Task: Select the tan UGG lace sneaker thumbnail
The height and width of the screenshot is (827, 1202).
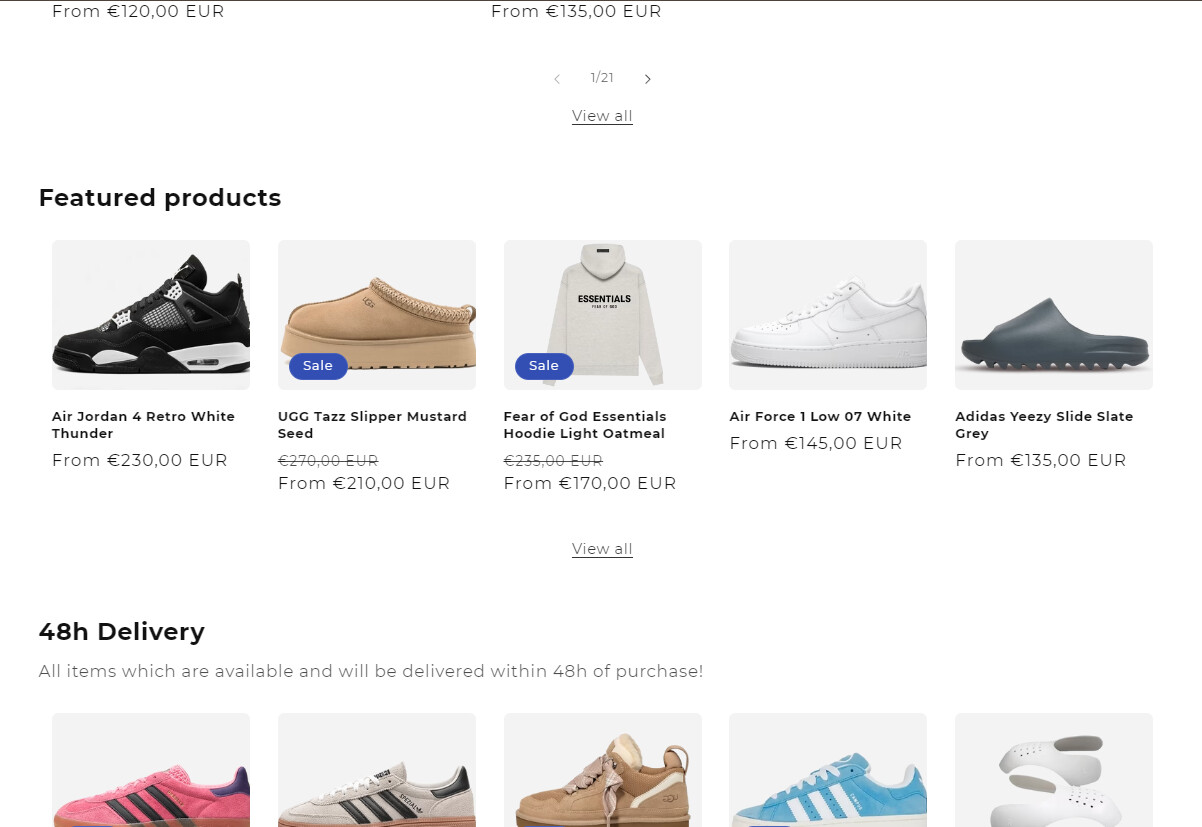Action: coord(603,770)
